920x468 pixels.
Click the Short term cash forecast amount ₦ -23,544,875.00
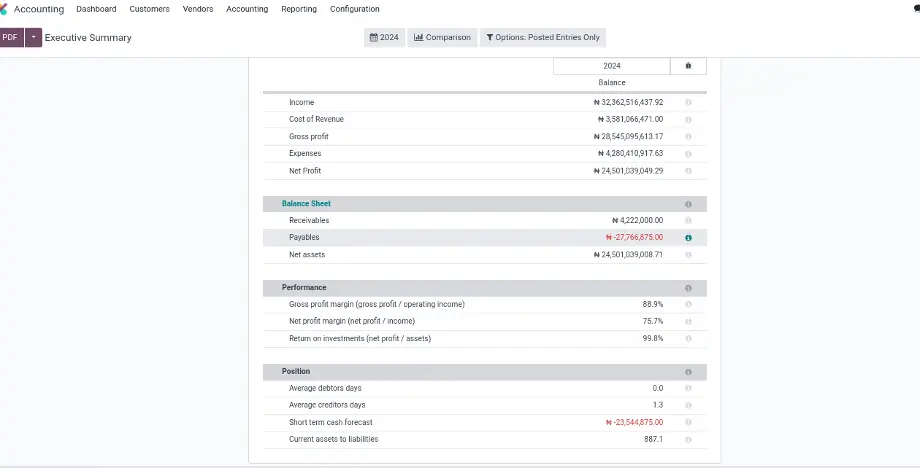634,422
